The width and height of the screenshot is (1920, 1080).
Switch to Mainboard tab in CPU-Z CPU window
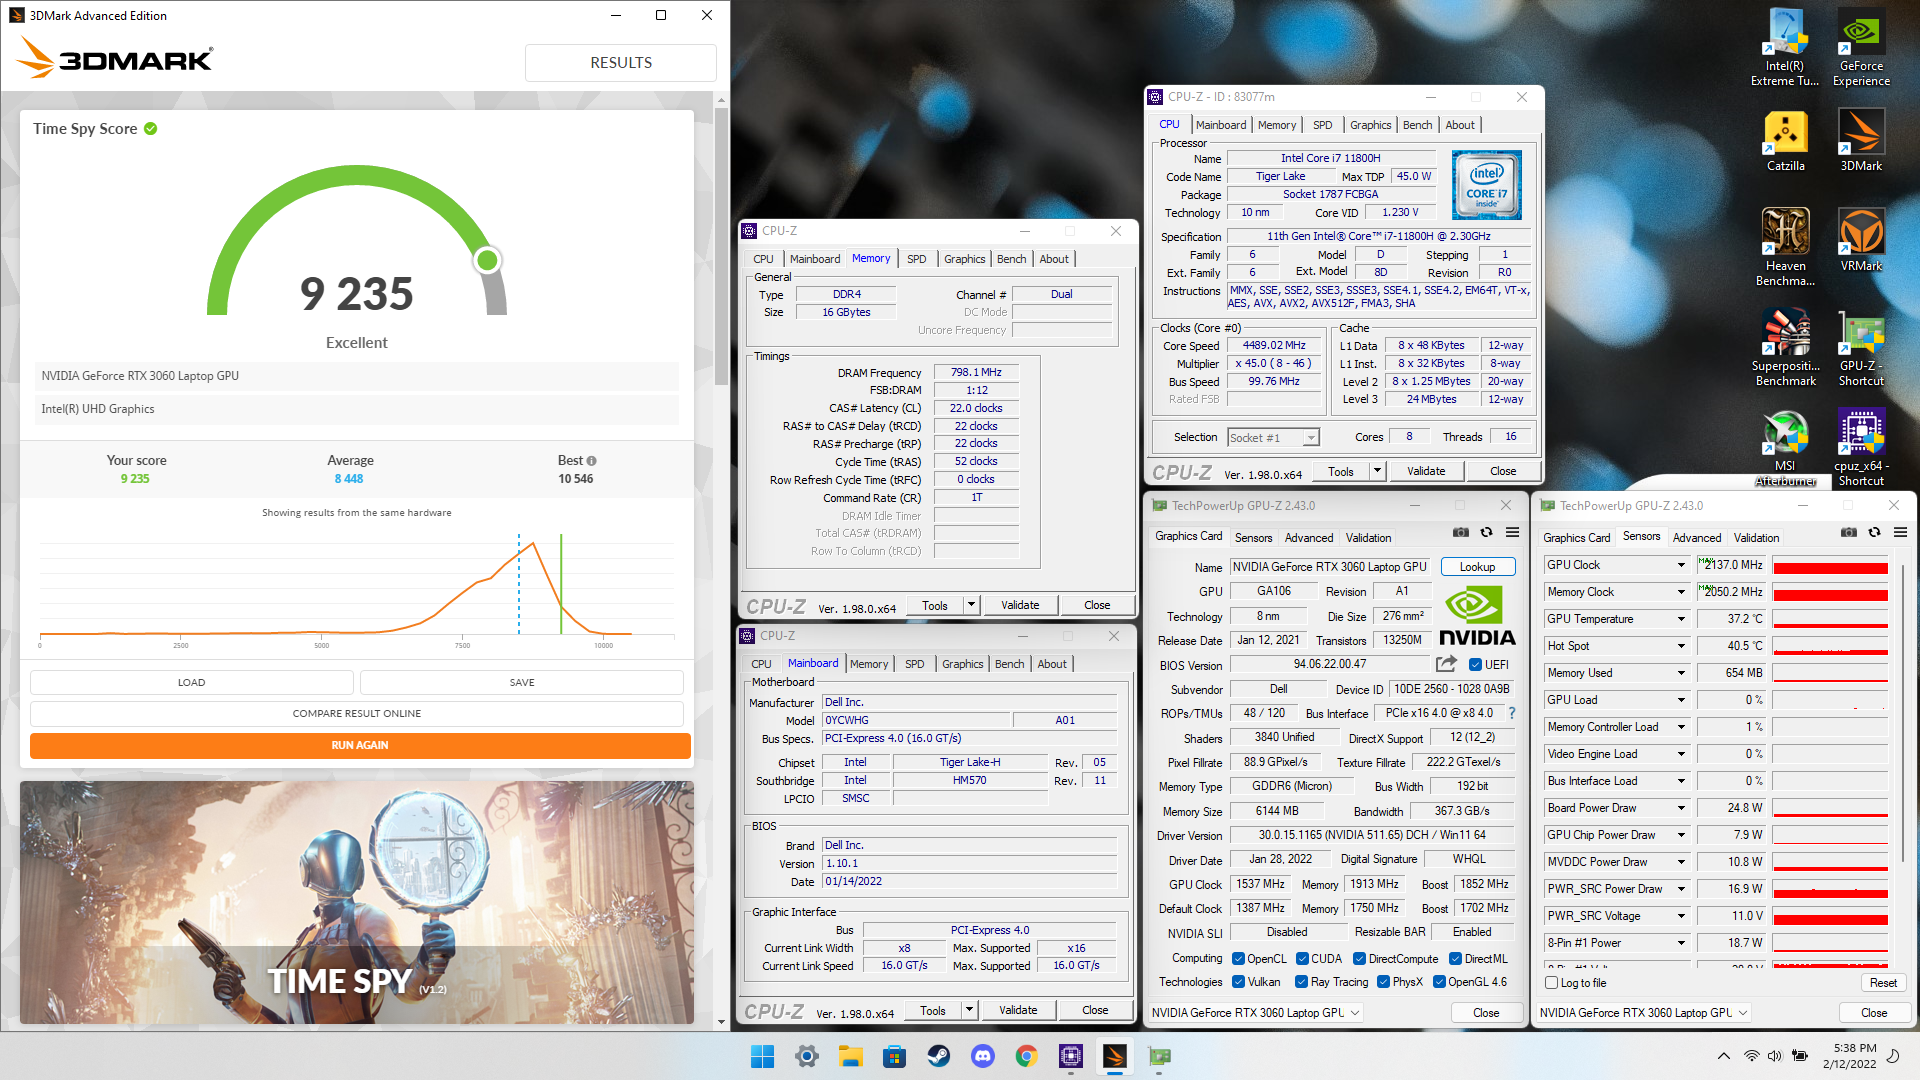point(1221,125)
